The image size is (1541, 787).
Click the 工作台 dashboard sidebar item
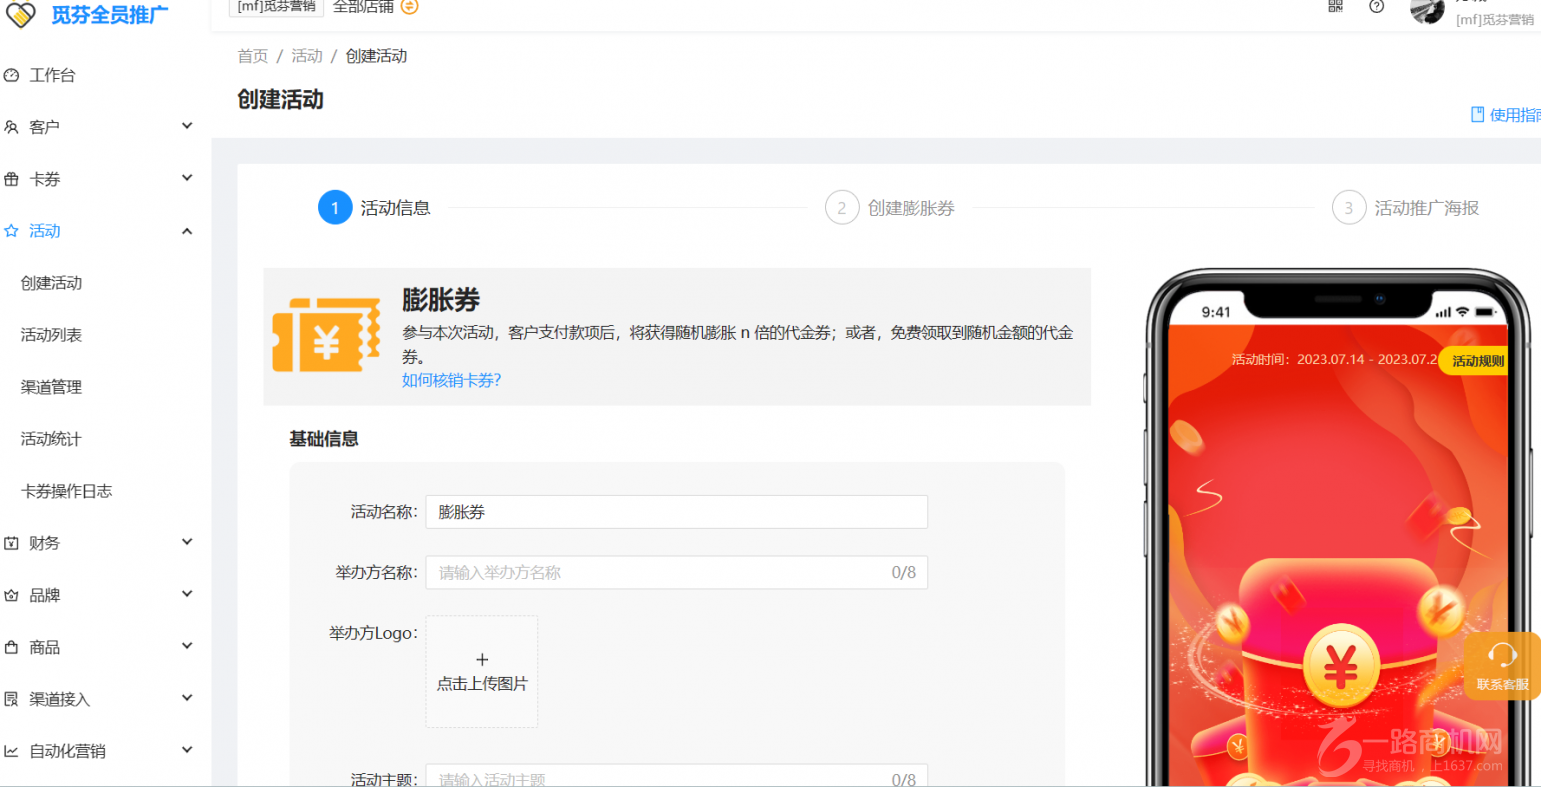(52, 75)
